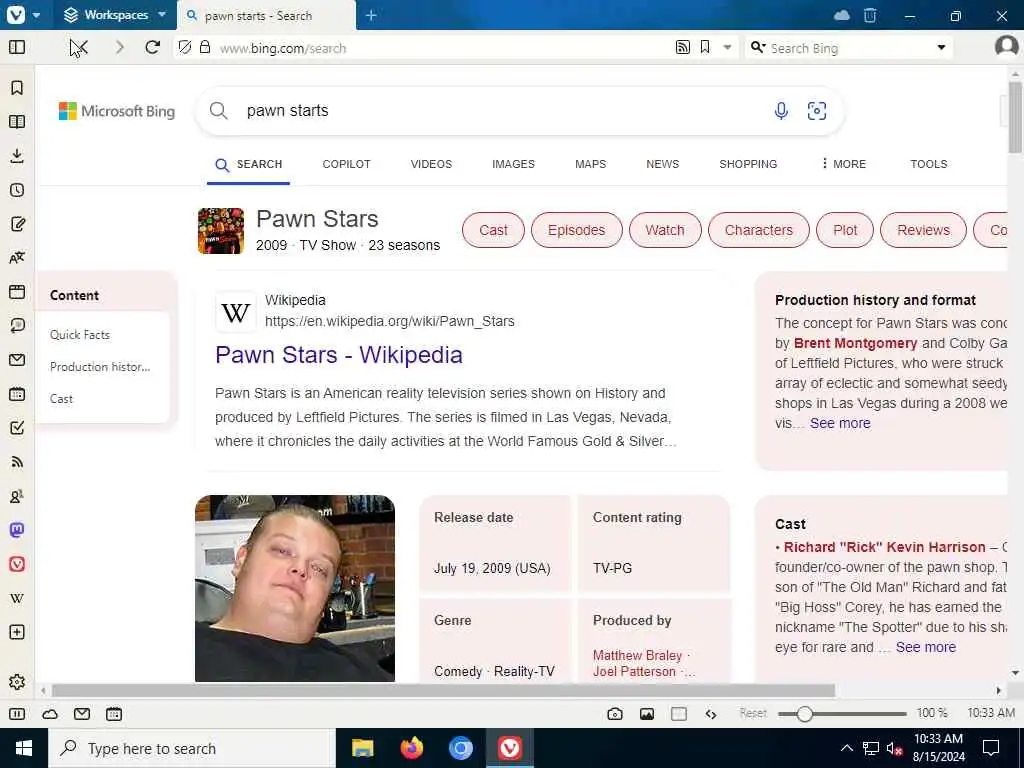Viewport: 1024px width, 768px height.
Task: Switch to the Images tab
Action: (x=513, y=164)
